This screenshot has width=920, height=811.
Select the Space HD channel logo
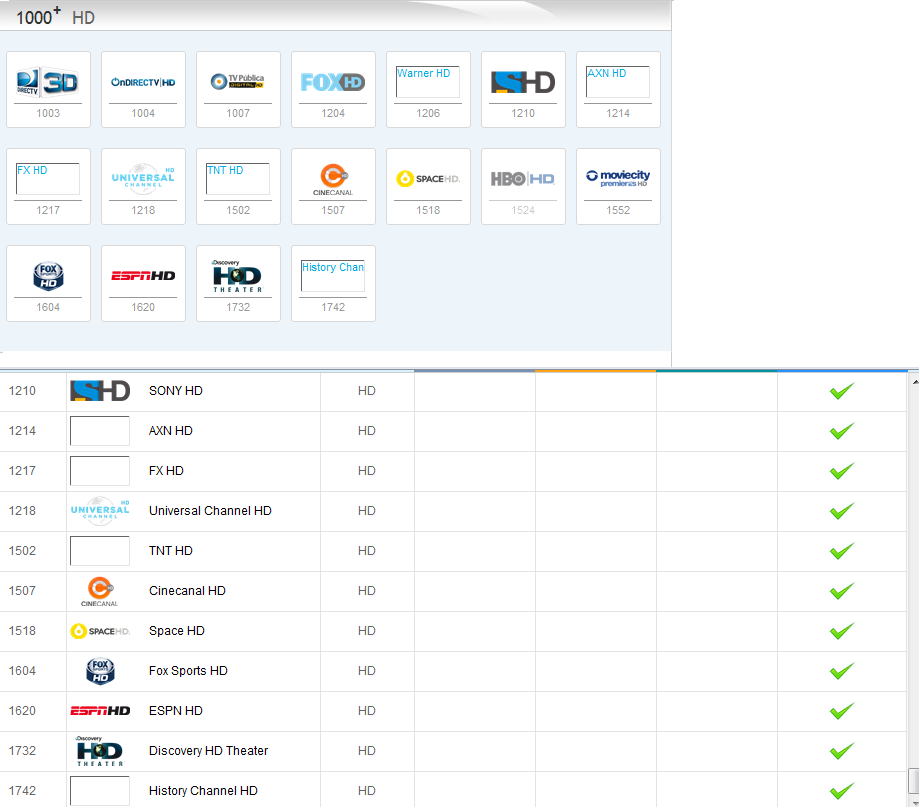pos(427,178)
